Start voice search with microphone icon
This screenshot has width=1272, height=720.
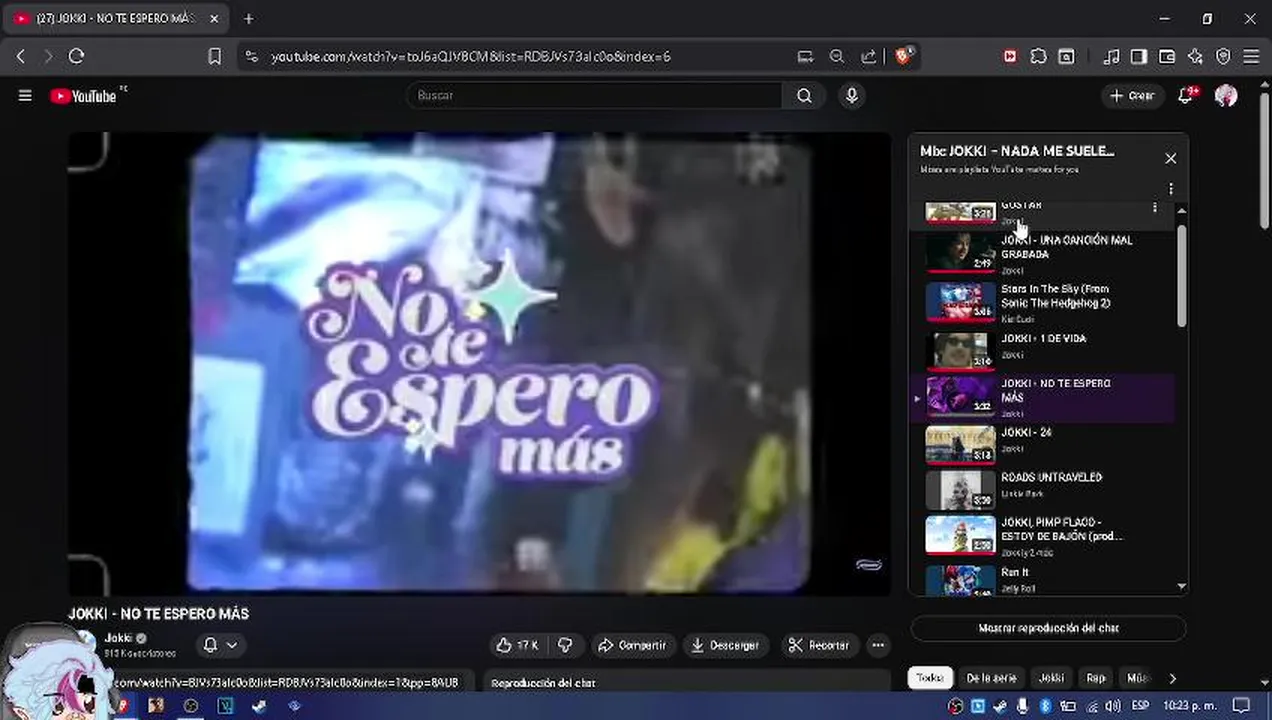tap(852, 96)
